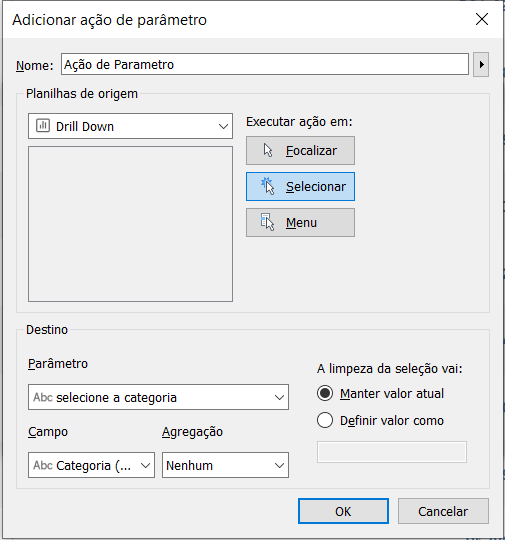The width and height of the screenshot is (505, 540).
Task: Open the selecione a categoria parameter dropdown
Action: click(158, 397)
